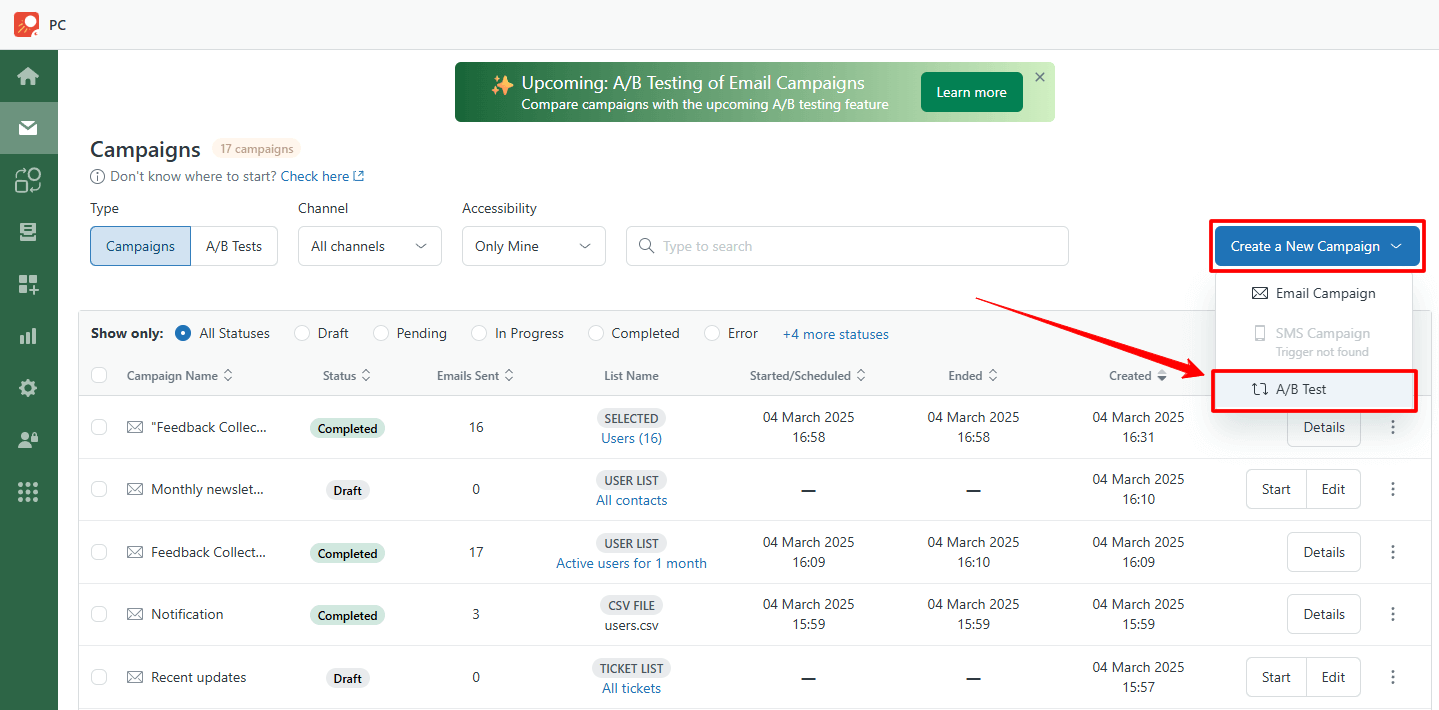The width and height of the screenshot is (1439, 710).
Task: Open the archive drawer icon in sidebar
Action: pyautogui.click(x=28, y=232)
